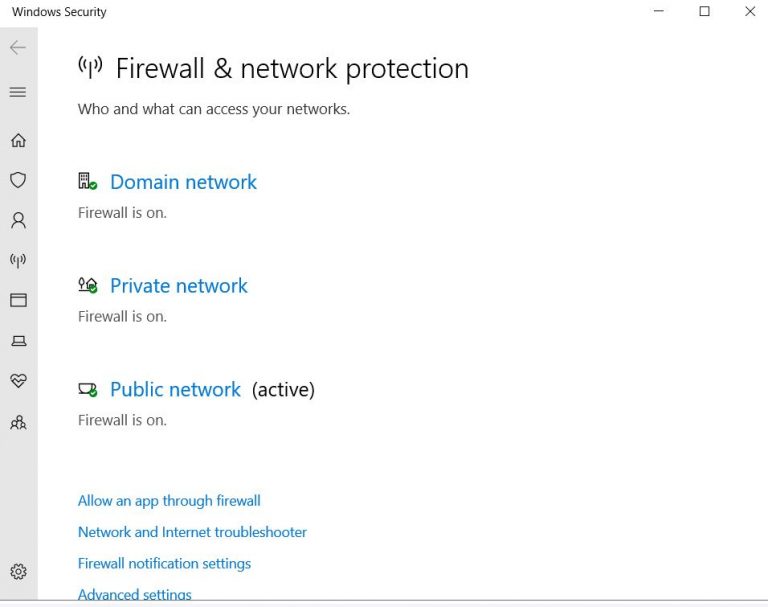Select Firewall & network protection sidebar icon
Viewport: 768px width, 607px height.
(x=18, y=260)
